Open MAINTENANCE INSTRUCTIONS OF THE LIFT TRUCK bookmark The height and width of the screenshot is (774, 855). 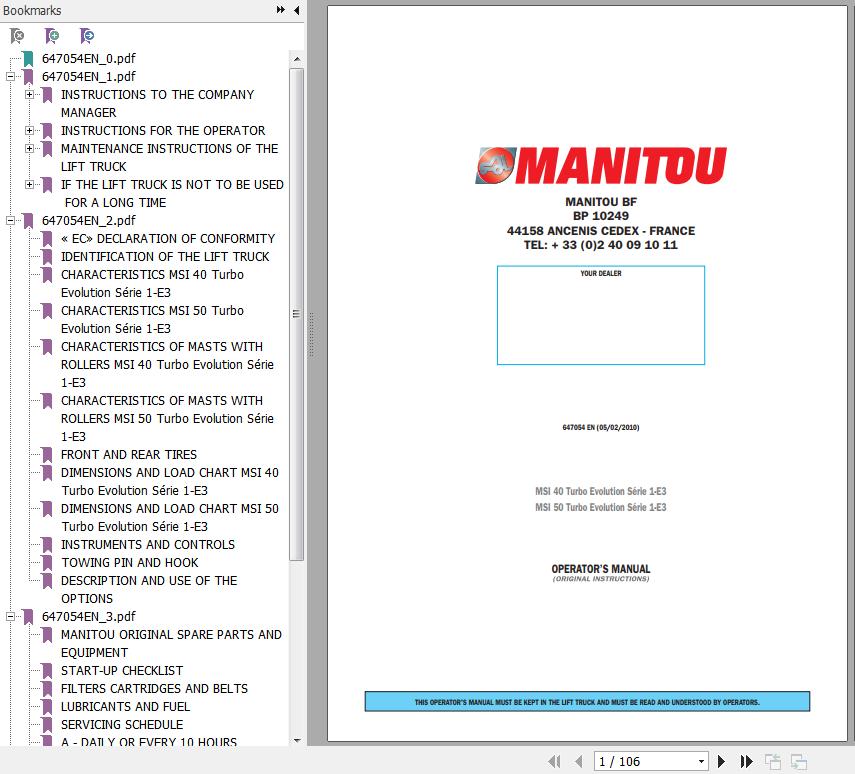point(169,157)
